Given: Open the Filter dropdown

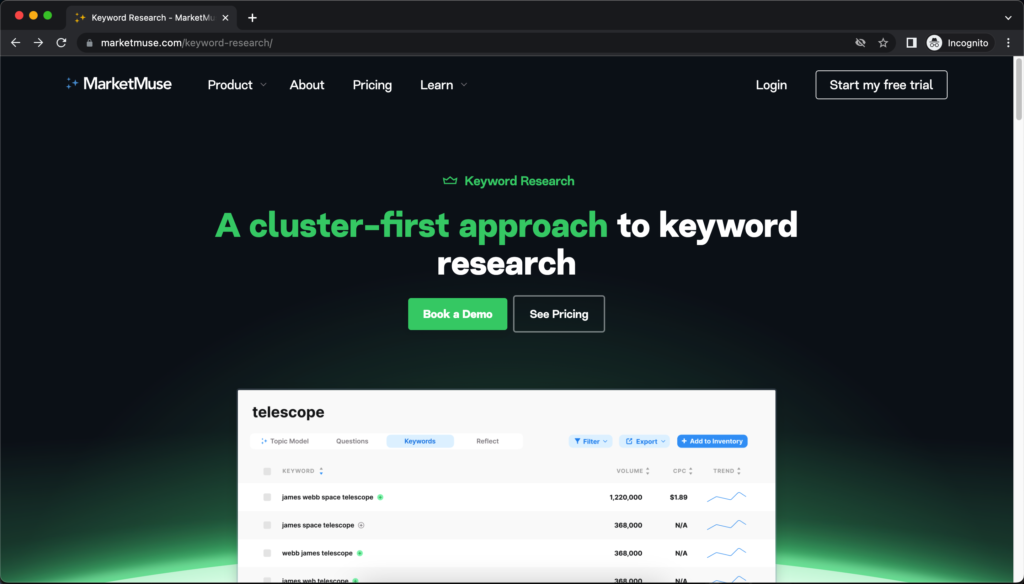Looking at the screenshot, I should (x=590, y=442).
